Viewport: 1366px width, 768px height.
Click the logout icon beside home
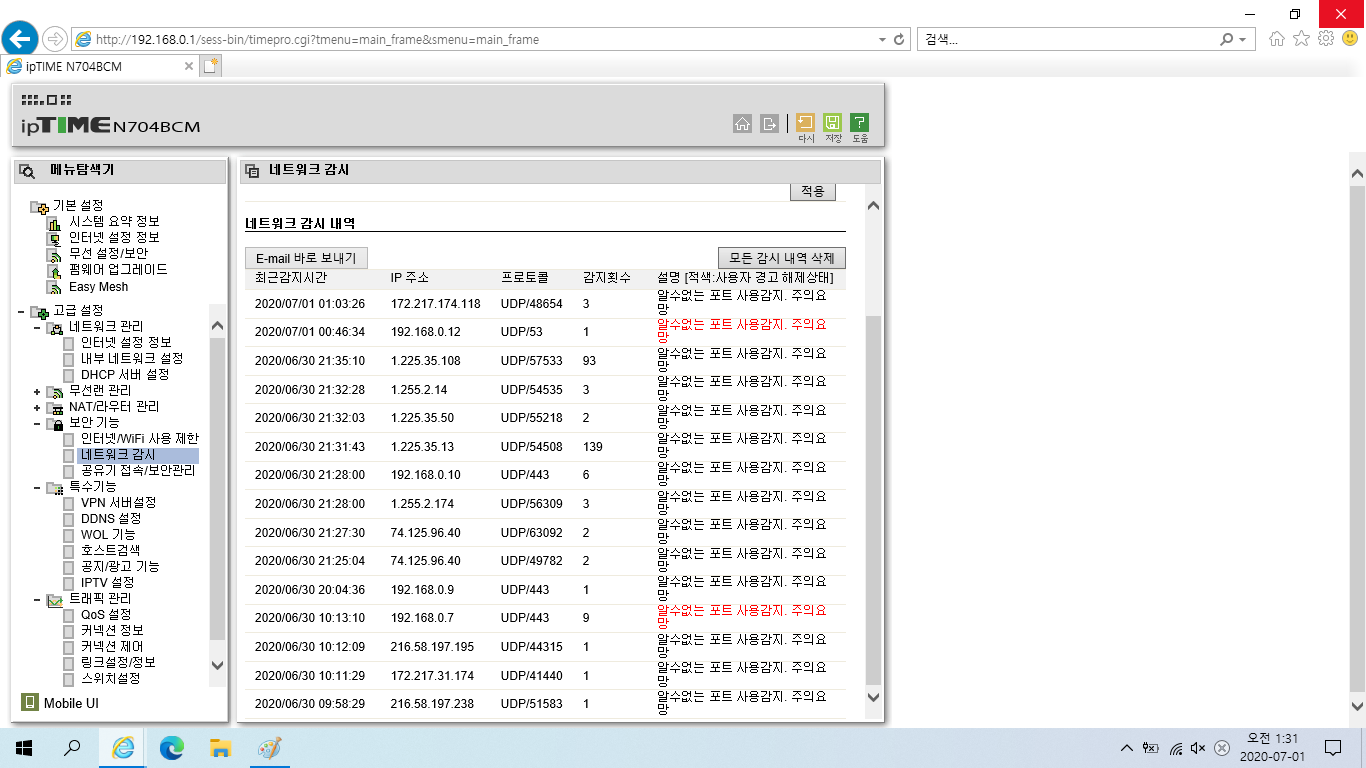click(769, 123)
